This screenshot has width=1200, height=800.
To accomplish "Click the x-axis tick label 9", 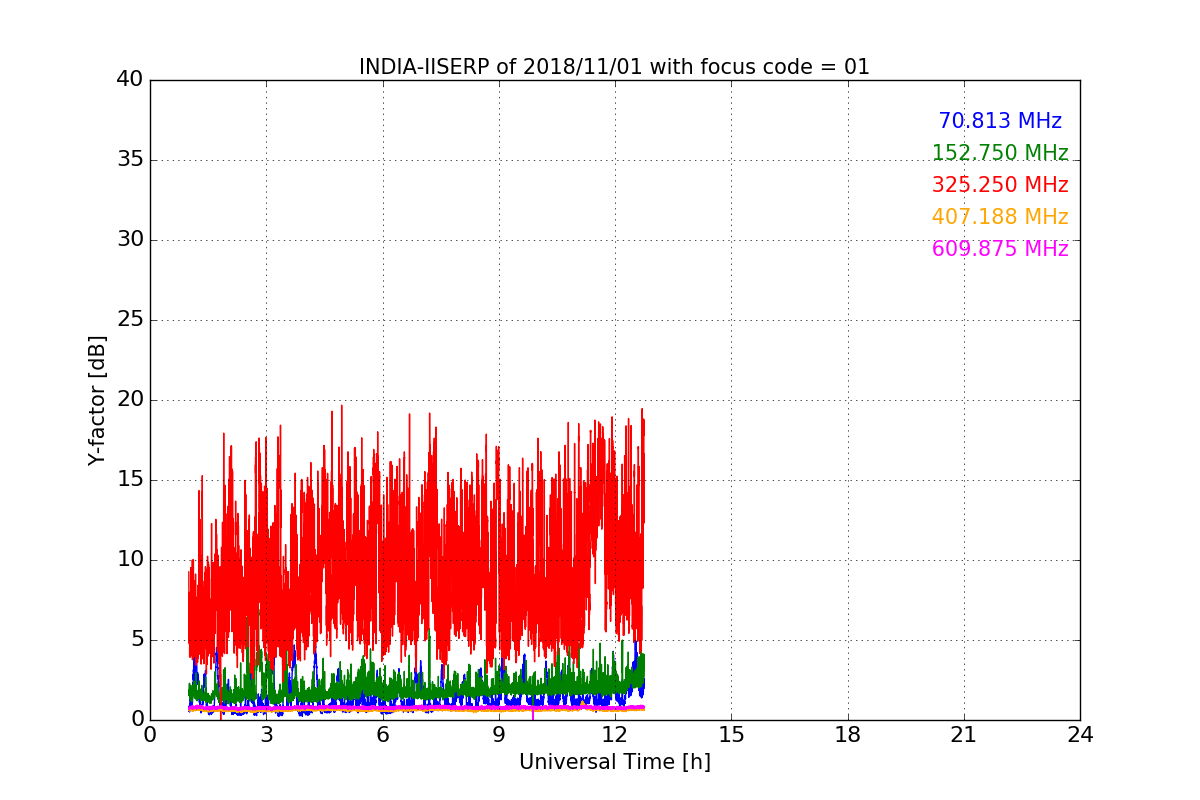I will coord(499,734).
